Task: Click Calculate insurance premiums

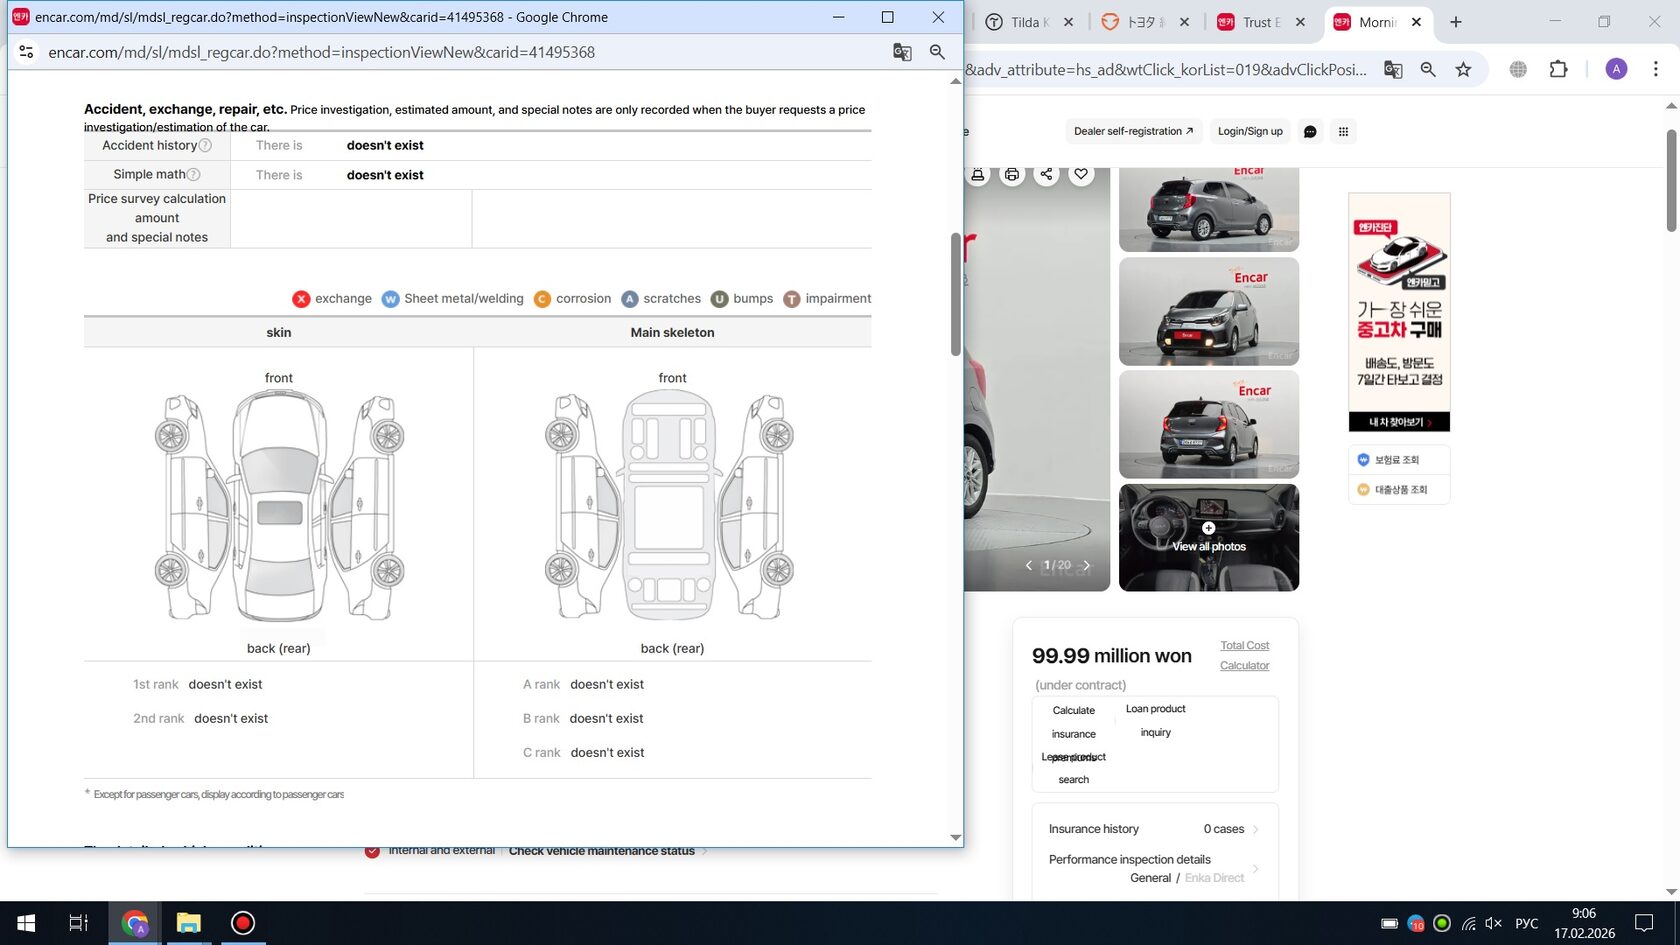Action: [1073, 734]
